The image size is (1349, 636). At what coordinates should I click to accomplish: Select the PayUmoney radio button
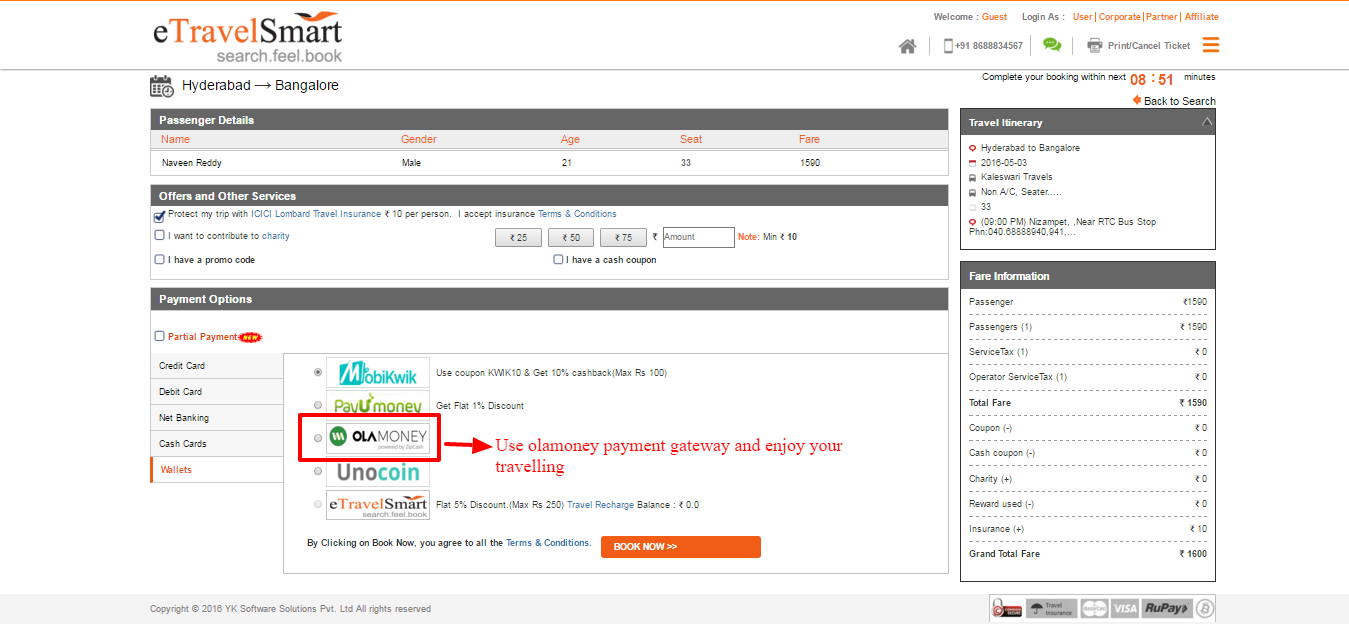coord(318,405)
